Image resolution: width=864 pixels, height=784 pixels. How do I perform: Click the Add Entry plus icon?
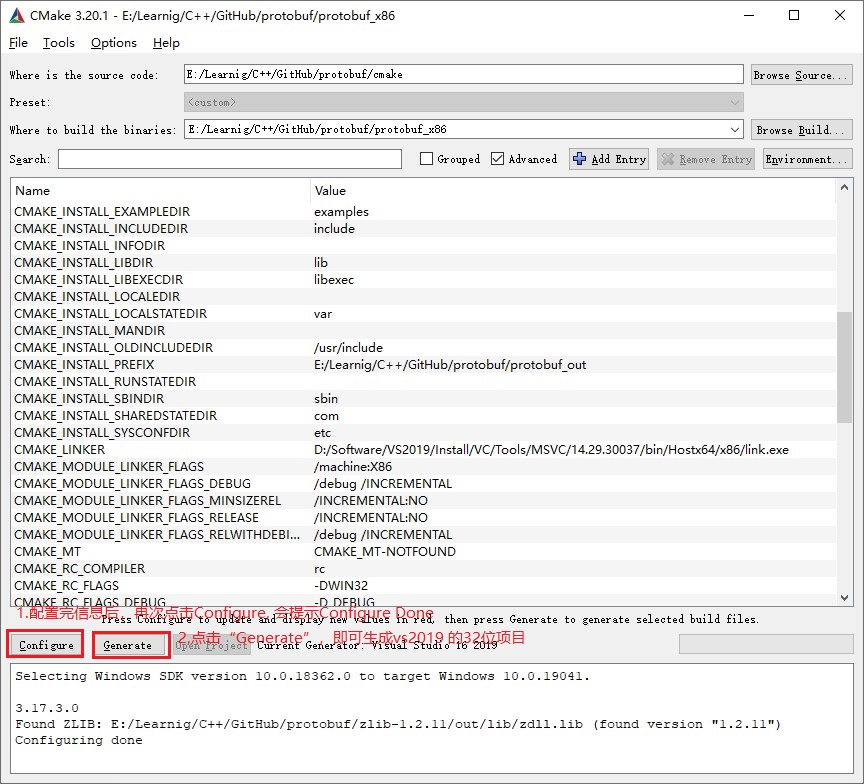(x=579, y=158)
